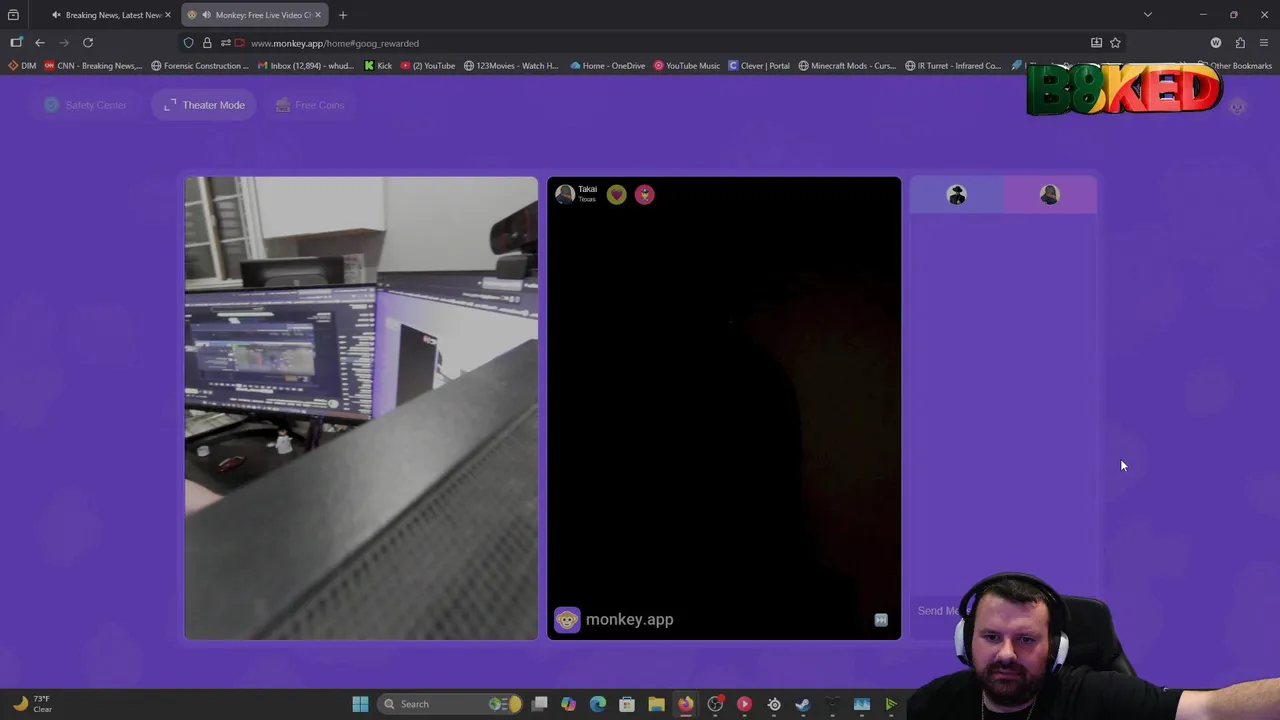This screenshot has height=720, width=1280.
Task: Close the Monkey tab
Action: (317, 15)
